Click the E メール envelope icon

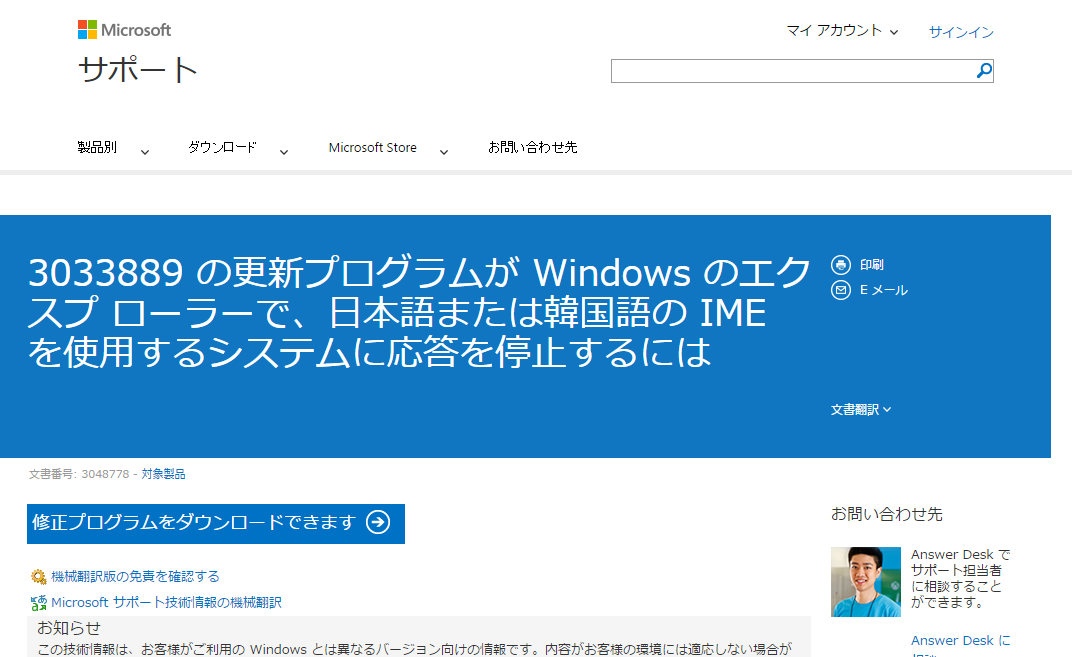click(840, 290)
